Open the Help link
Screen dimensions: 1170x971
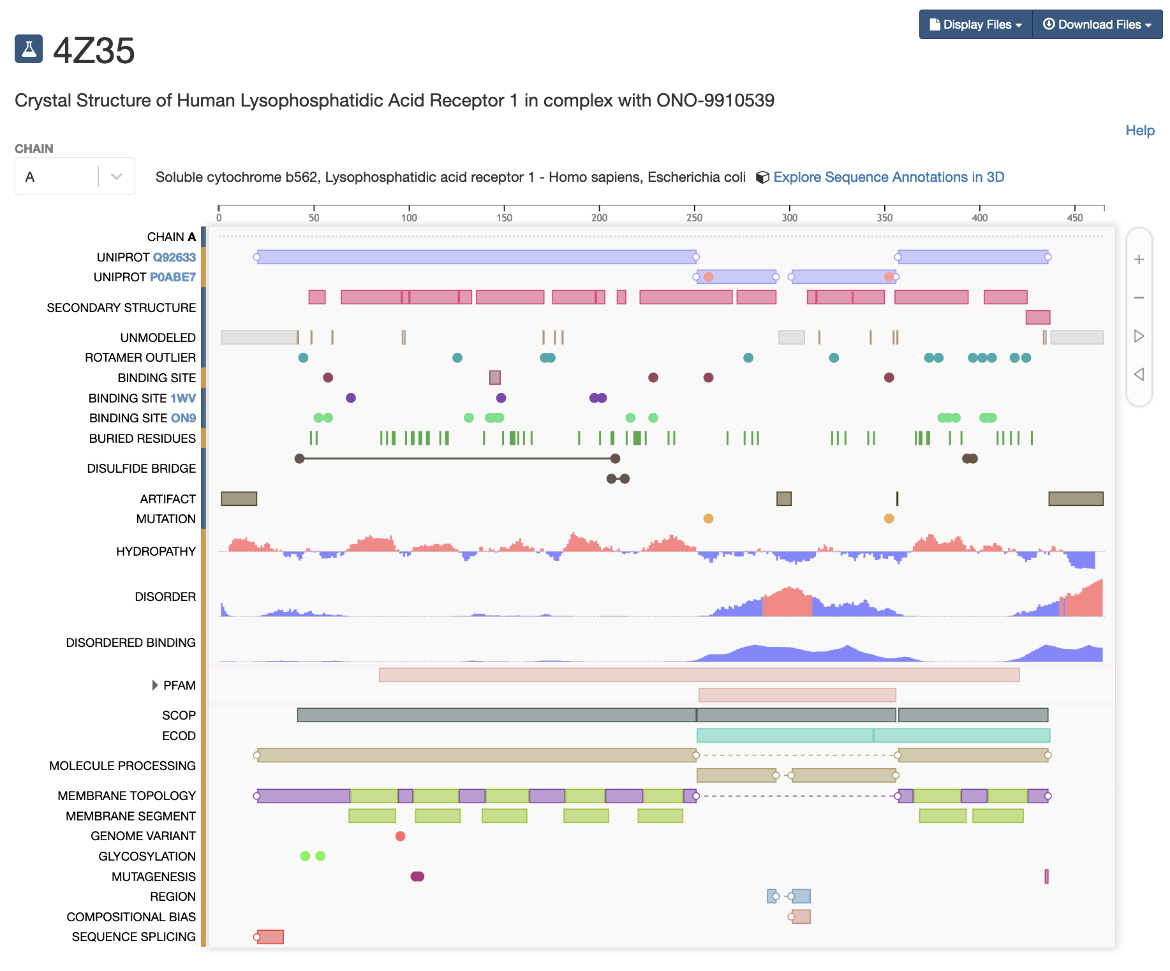tap(1140, 130)
